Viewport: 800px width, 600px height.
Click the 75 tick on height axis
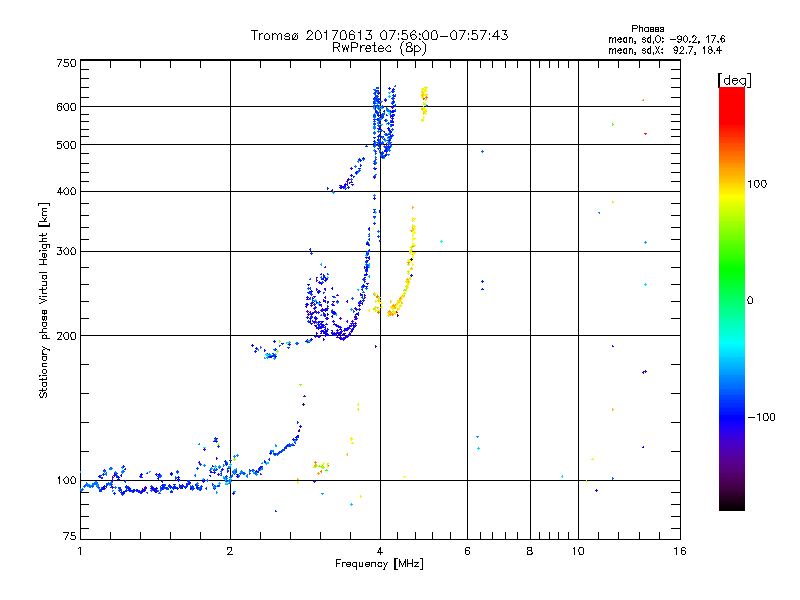(x=69, y=539)
